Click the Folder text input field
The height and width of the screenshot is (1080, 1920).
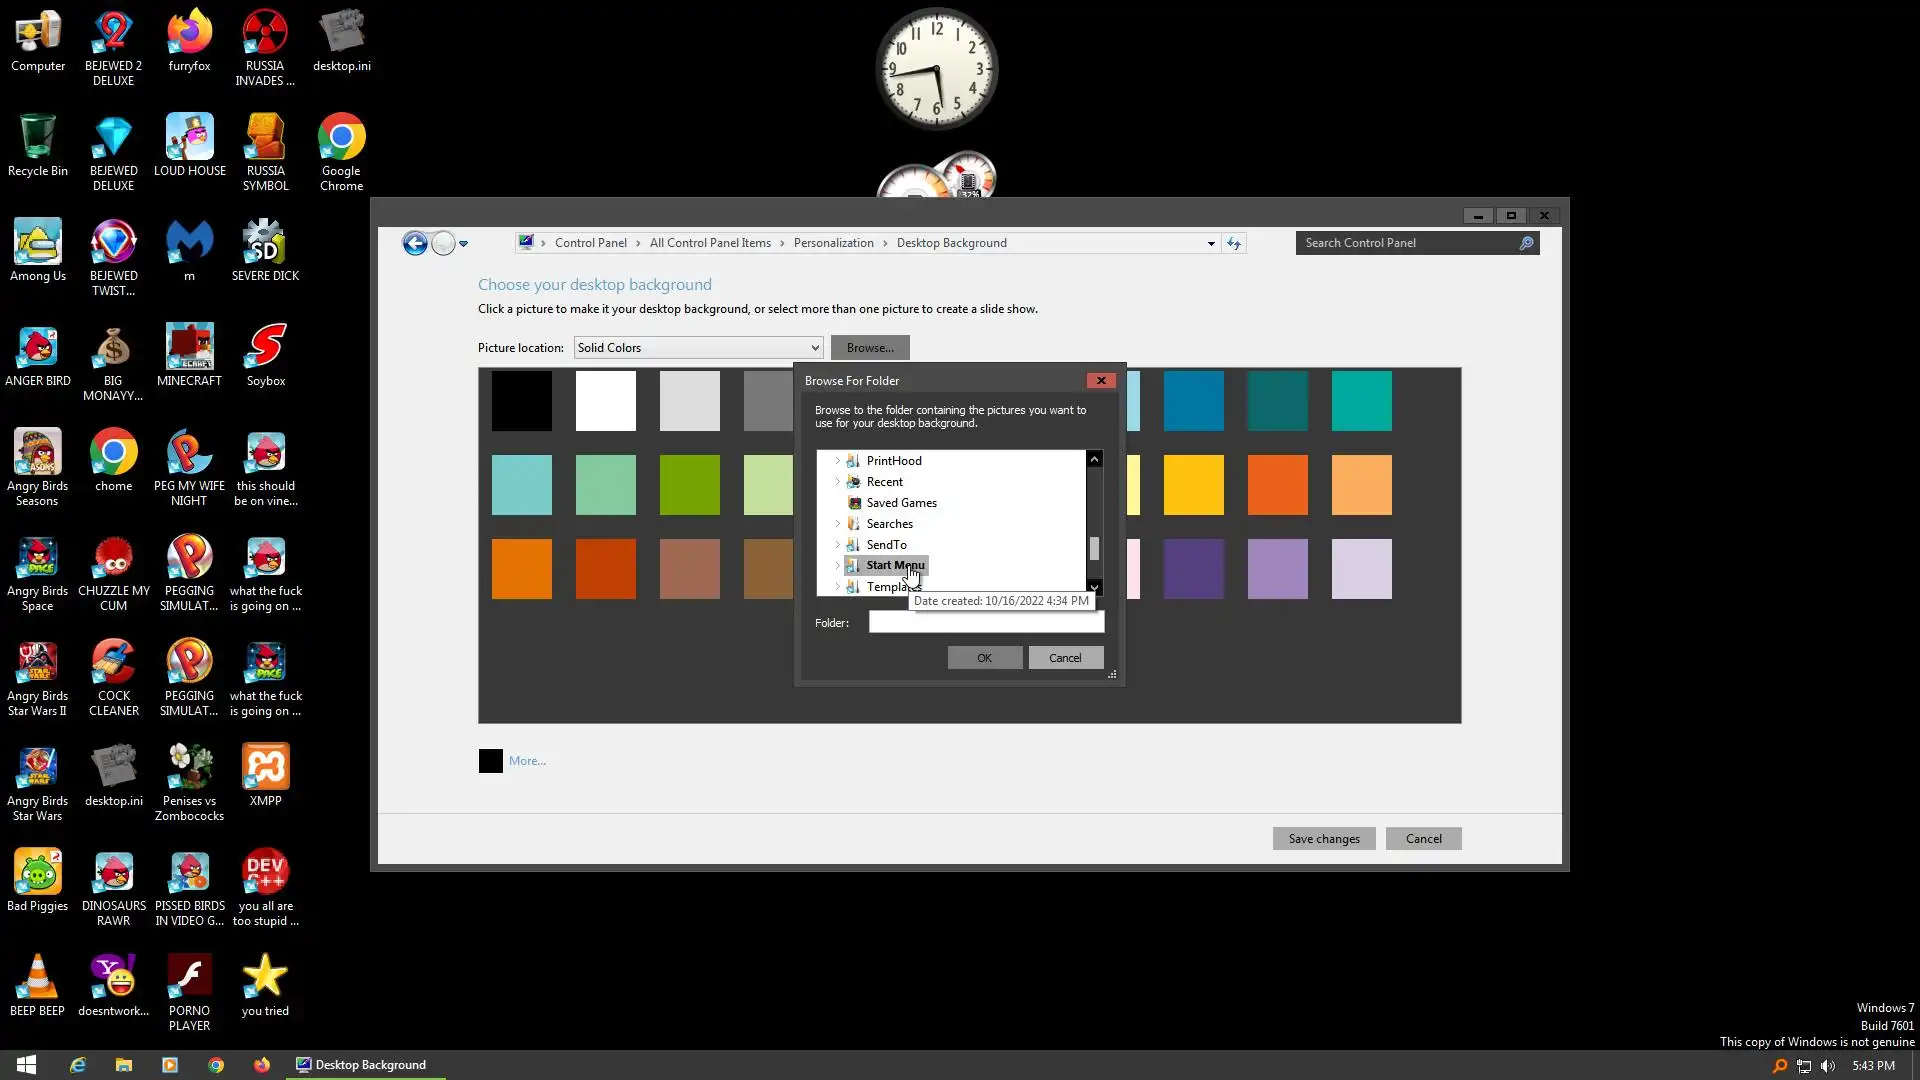[986, 623]
